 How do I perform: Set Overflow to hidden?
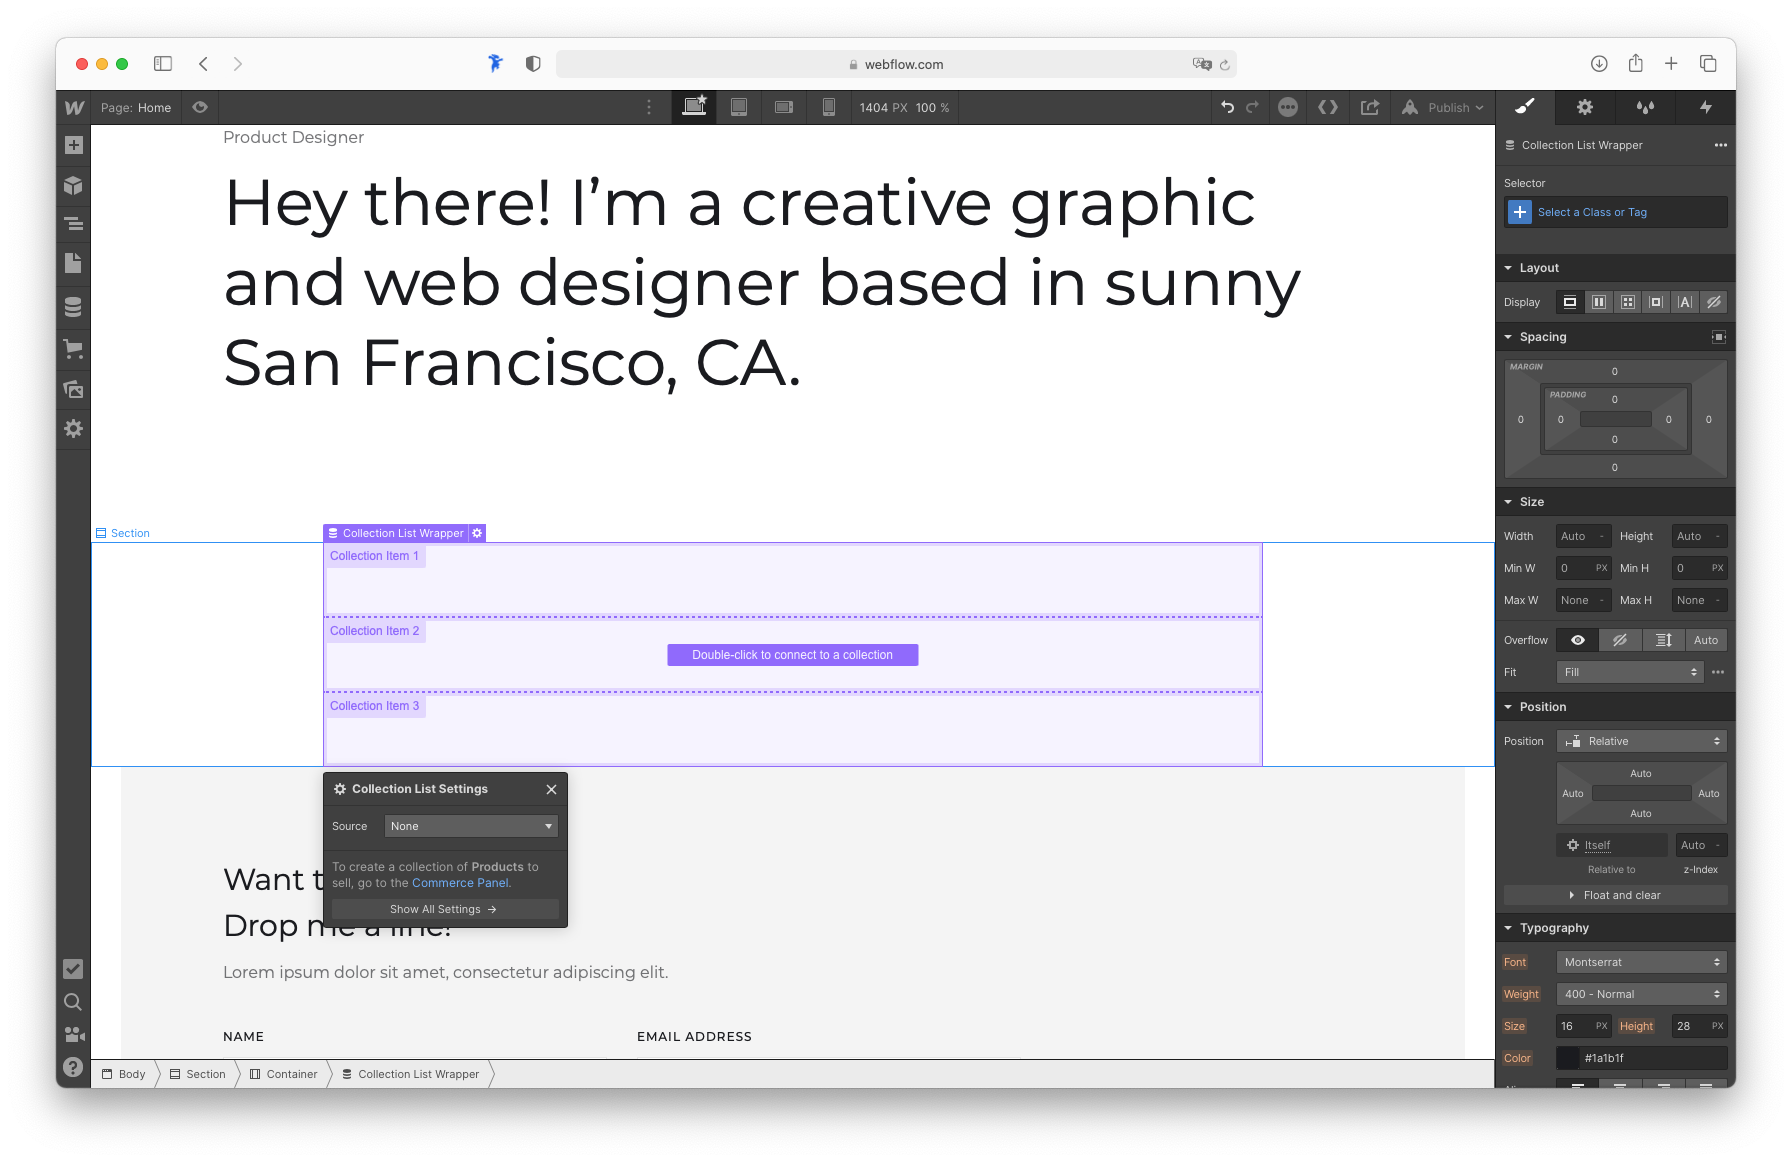click(x=1620, y=640)
